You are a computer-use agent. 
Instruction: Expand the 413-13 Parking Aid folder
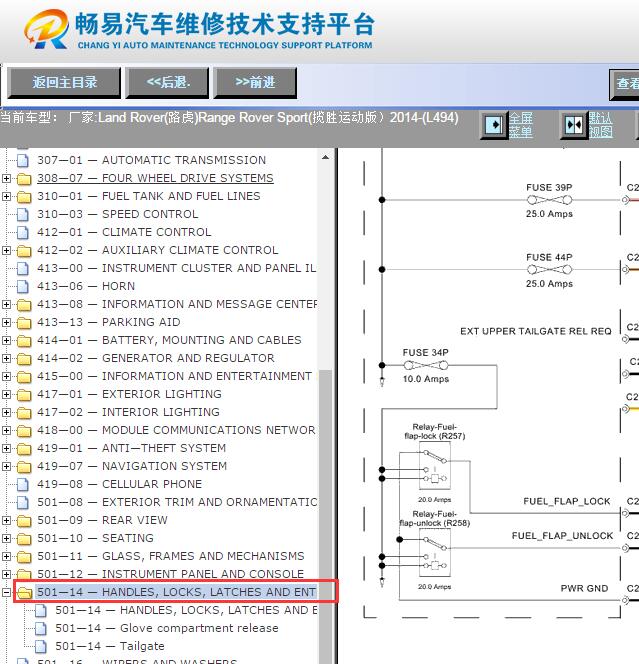(7, 323)
